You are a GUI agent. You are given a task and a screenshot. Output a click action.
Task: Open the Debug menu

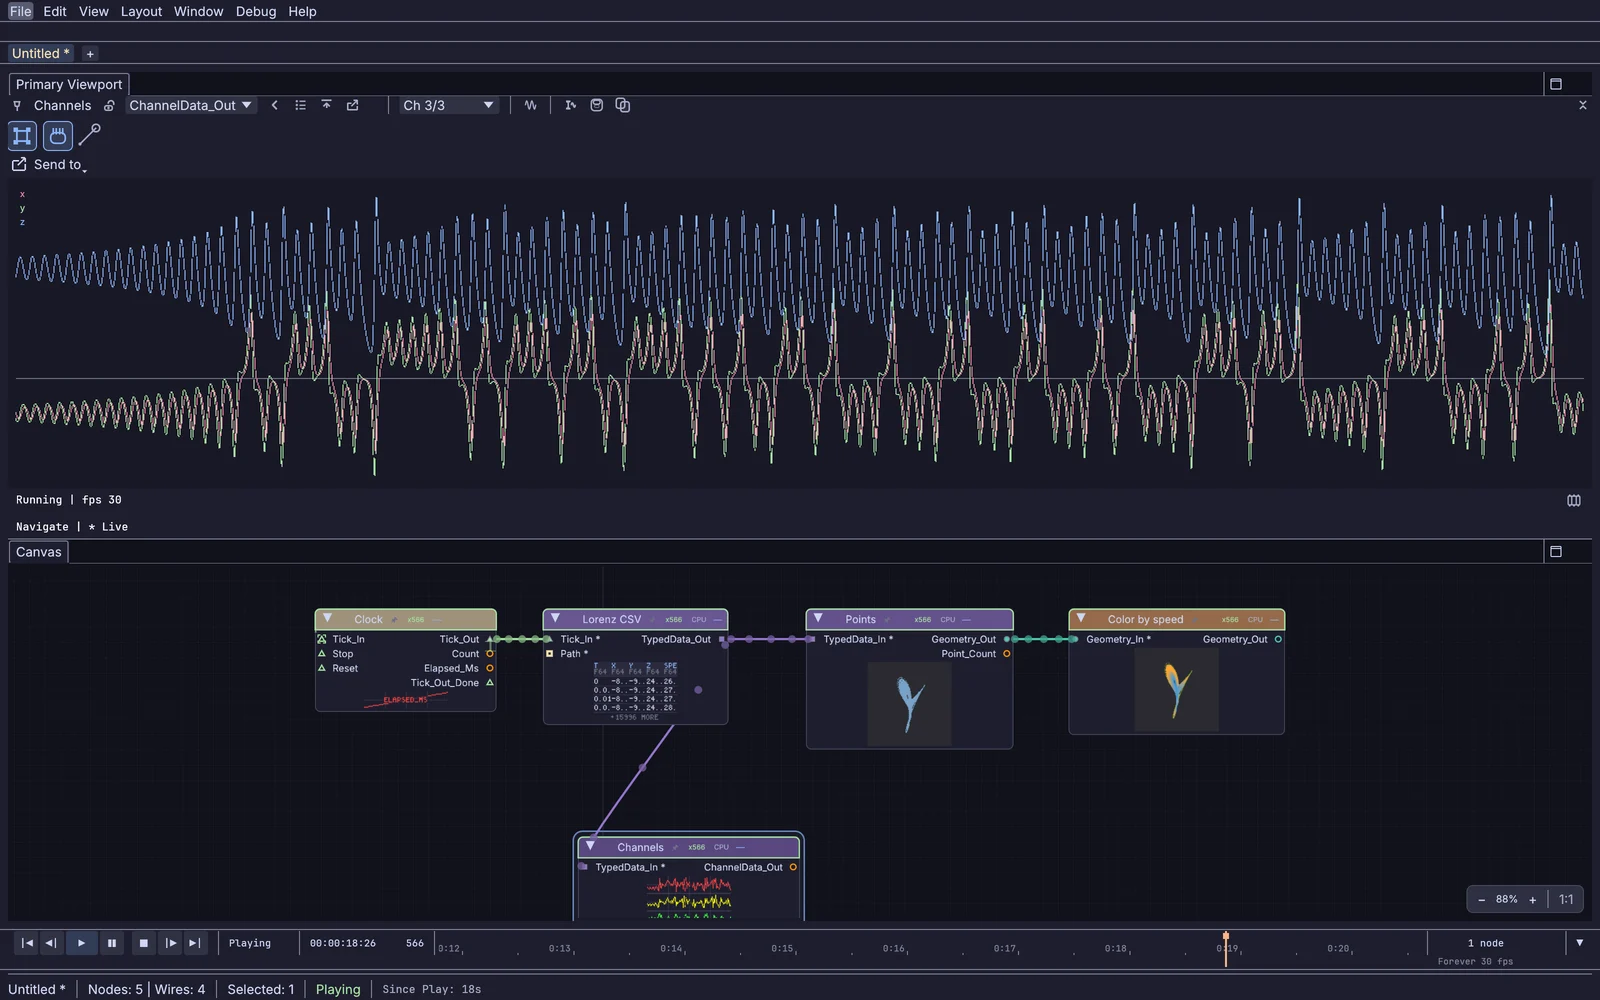[x=256, y=11]
